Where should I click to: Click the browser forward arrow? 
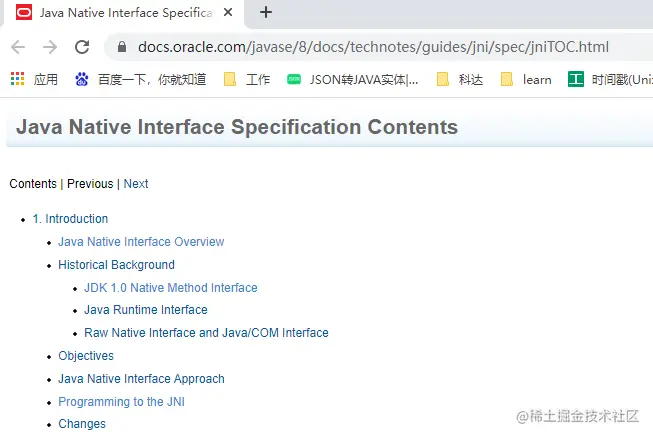coord(50,47)
